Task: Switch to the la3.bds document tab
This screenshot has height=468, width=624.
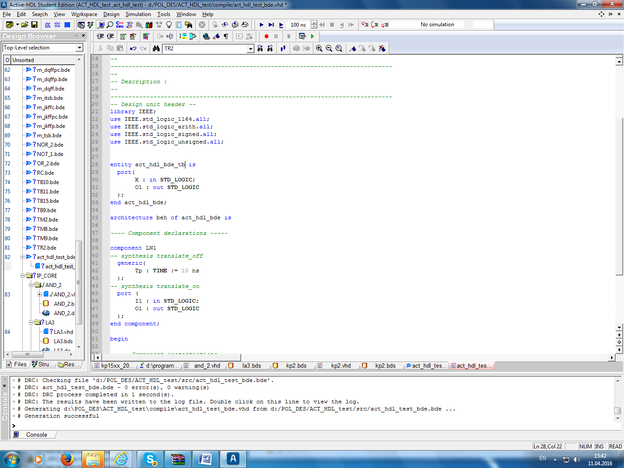Action: point(252,366)
